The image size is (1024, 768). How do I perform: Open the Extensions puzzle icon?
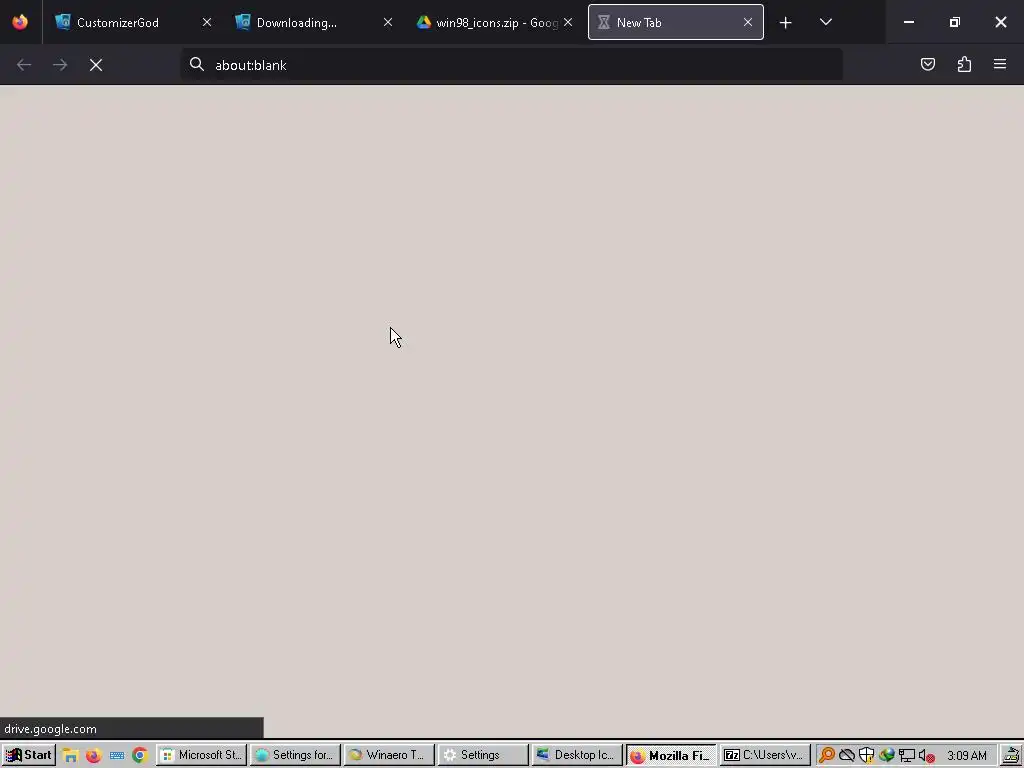(964, 64)
